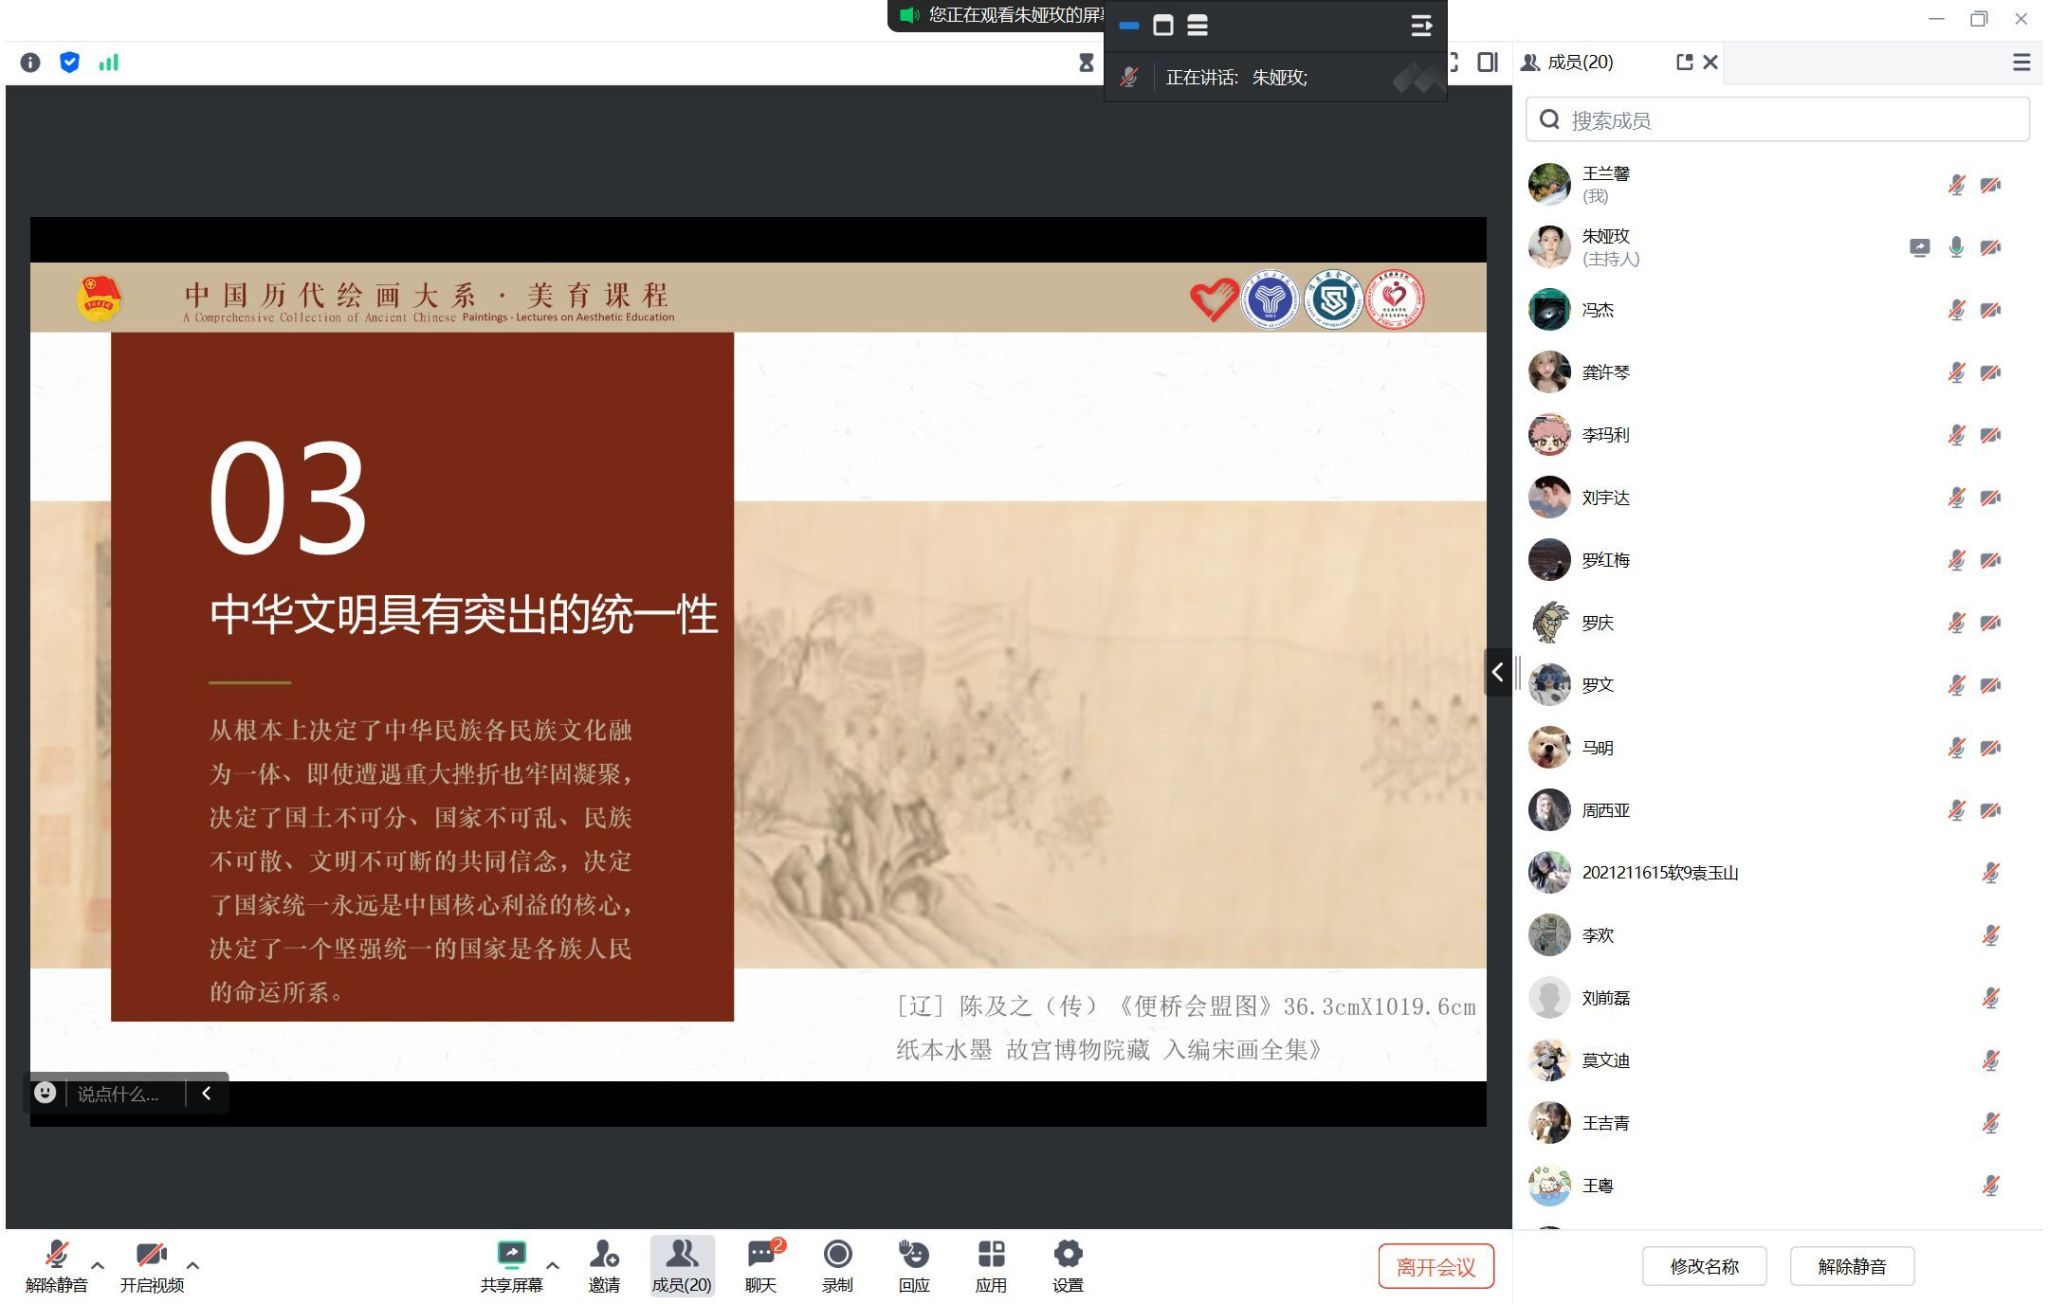Check network signal strength icon
2048x1304 pixels.
click(108, 63)
